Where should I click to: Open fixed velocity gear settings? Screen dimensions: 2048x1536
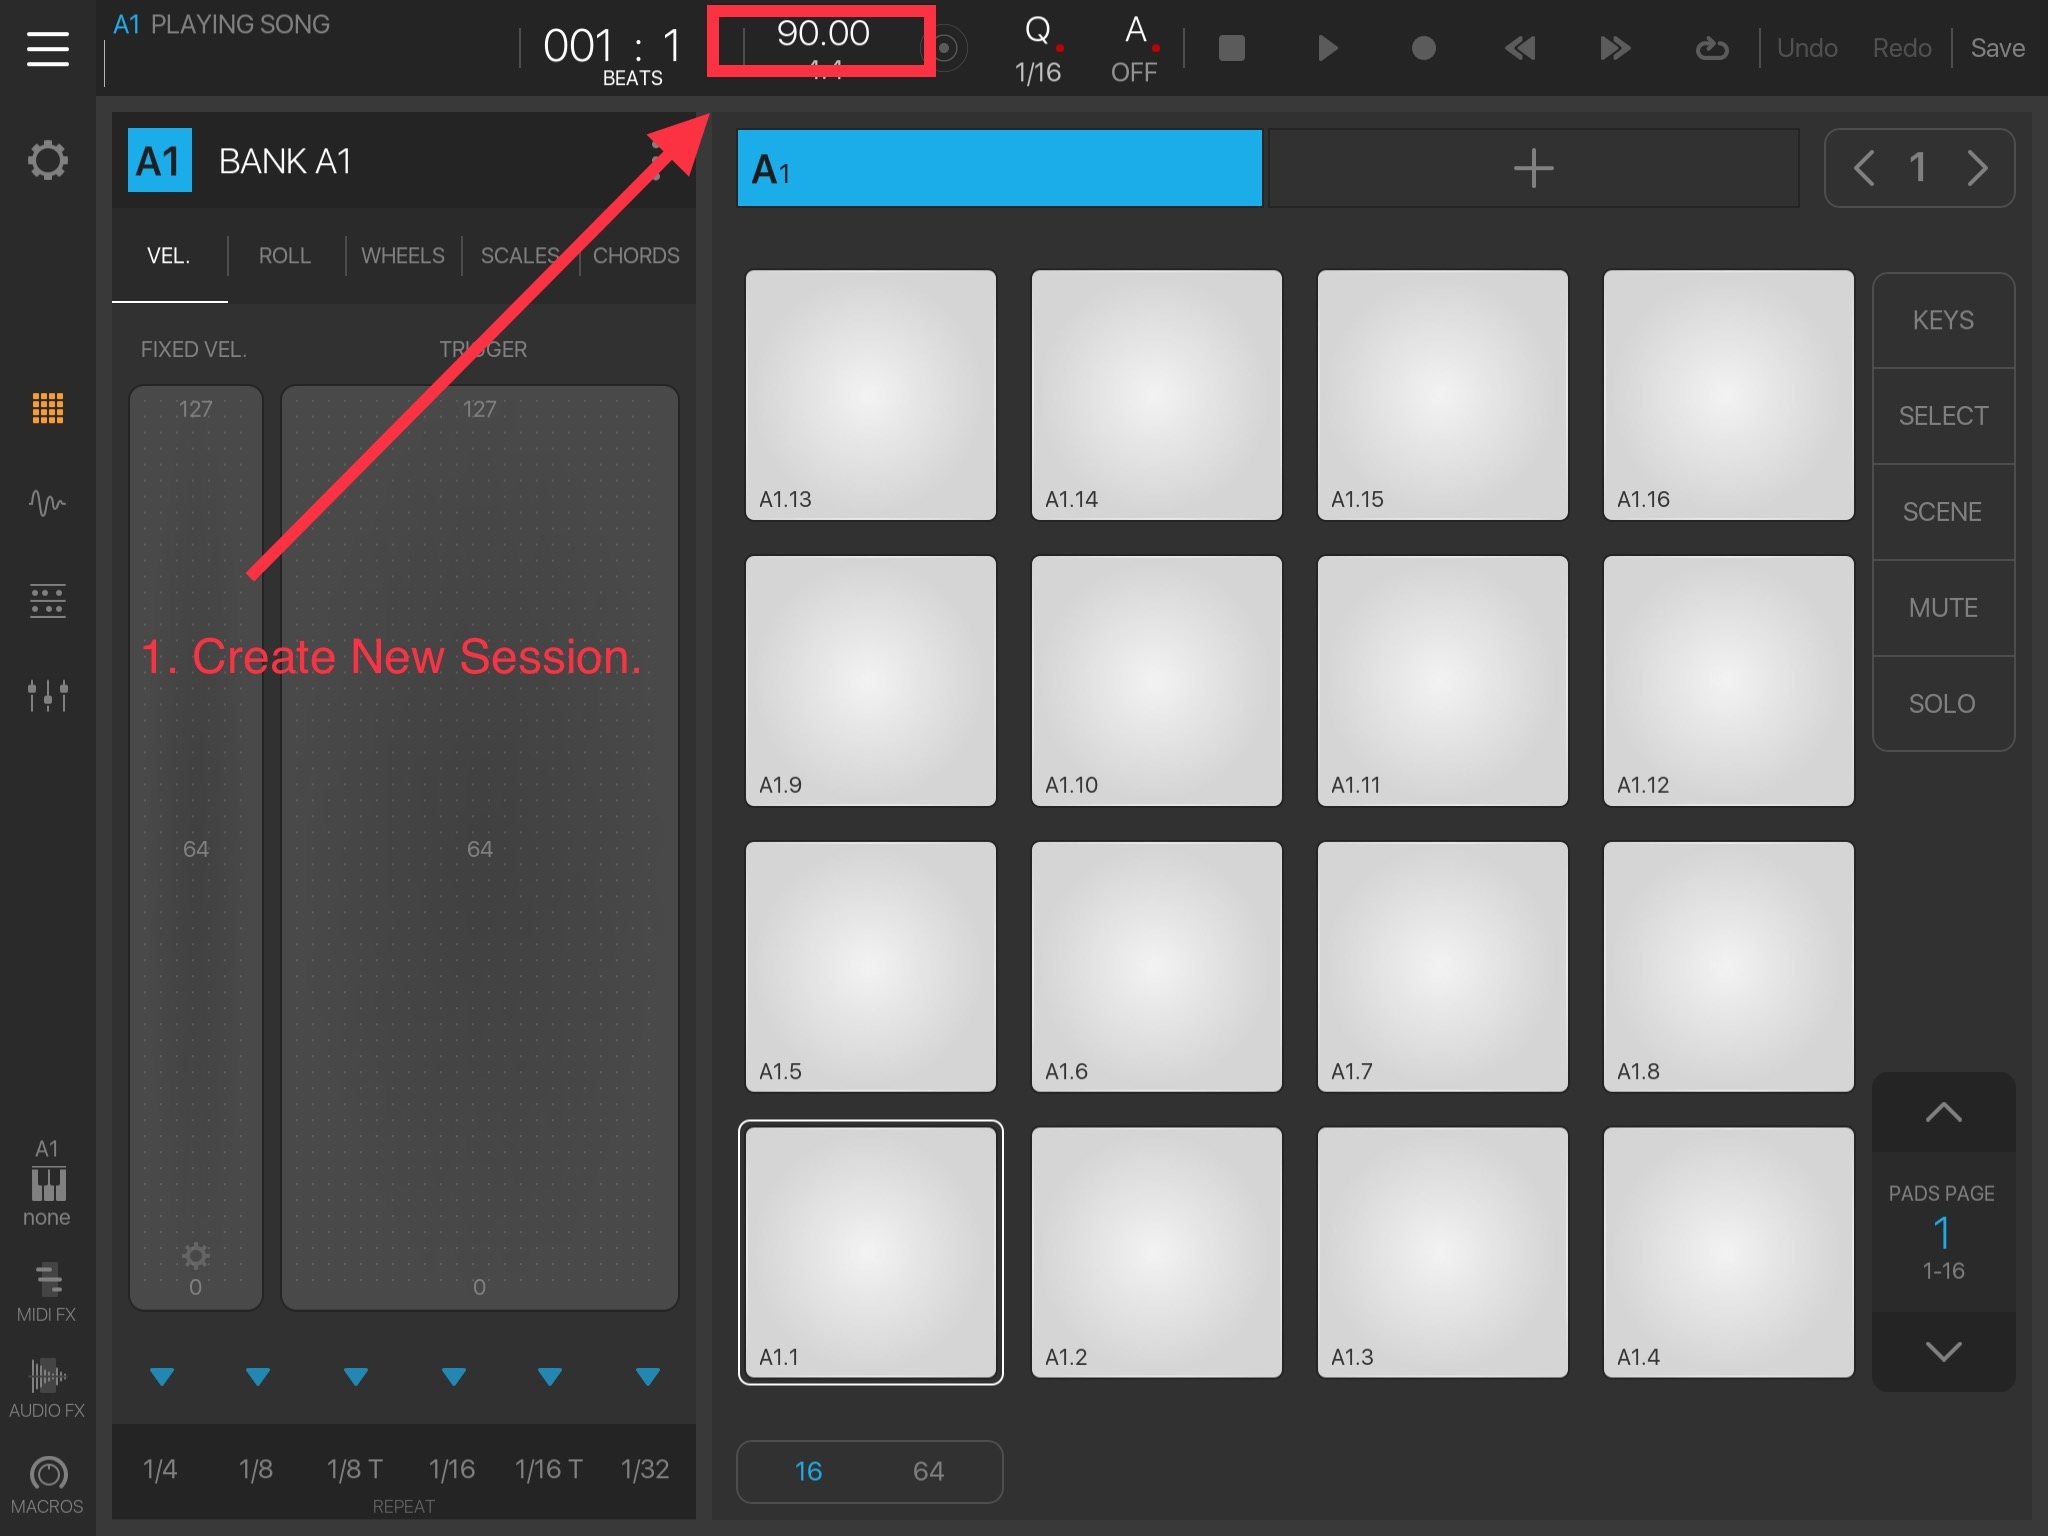coord(195,1256)
